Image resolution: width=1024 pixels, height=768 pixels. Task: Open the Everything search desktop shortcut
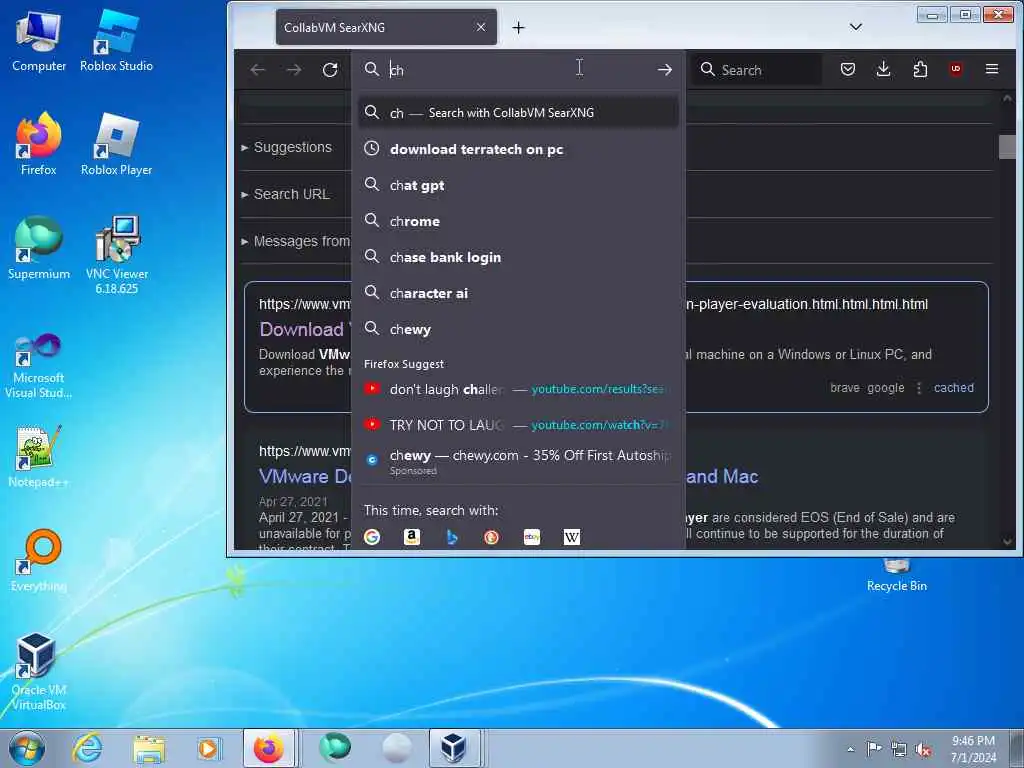pos(39,560)
